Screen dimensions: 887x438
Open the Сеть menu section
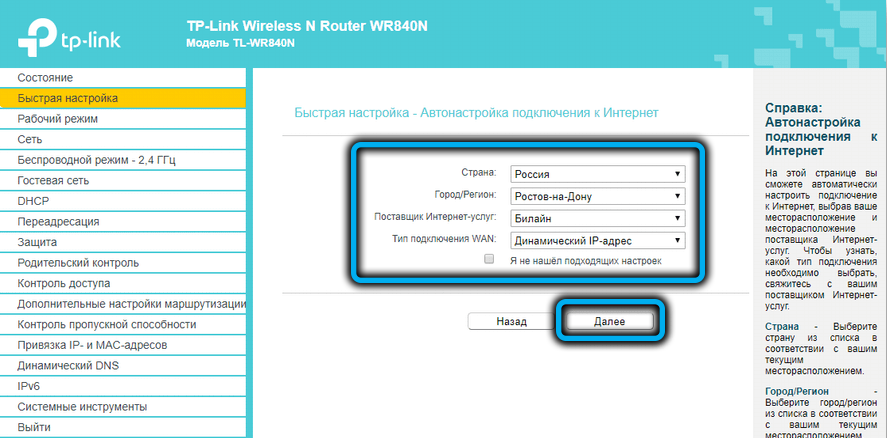click(30, 140)
